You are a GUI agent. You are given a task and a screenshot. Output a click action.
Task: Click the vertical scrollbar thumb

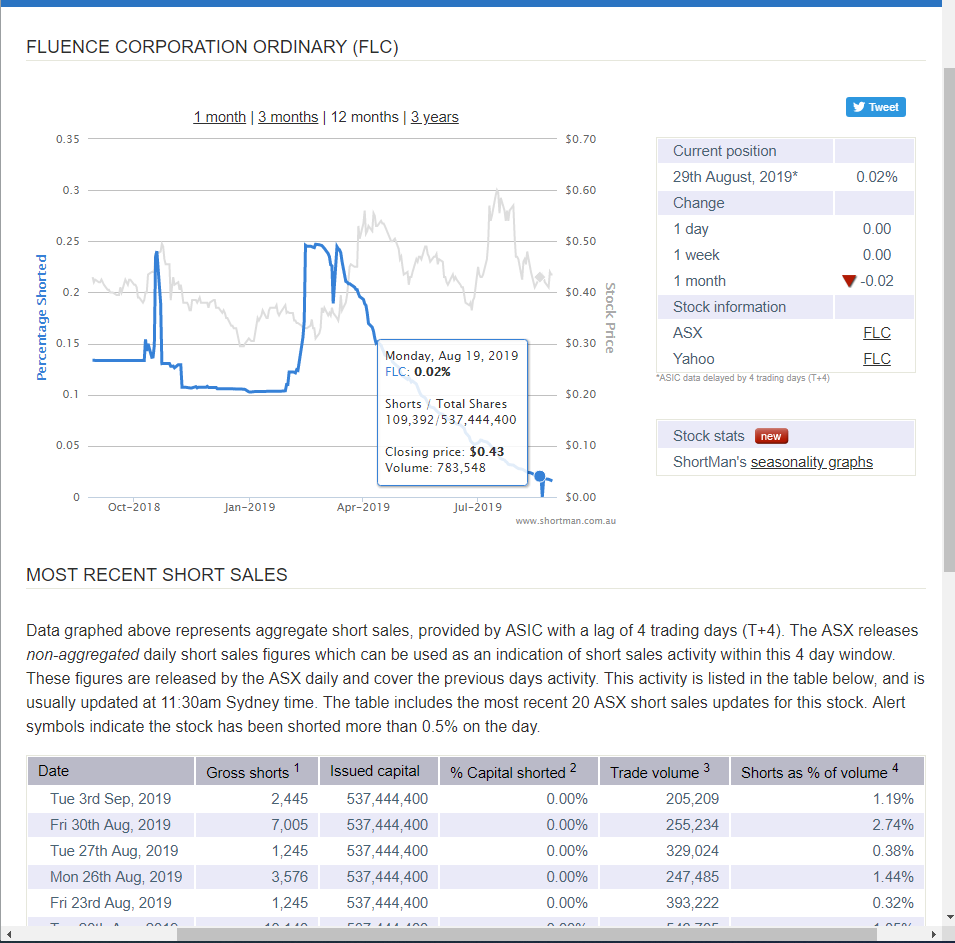point(949,319)
